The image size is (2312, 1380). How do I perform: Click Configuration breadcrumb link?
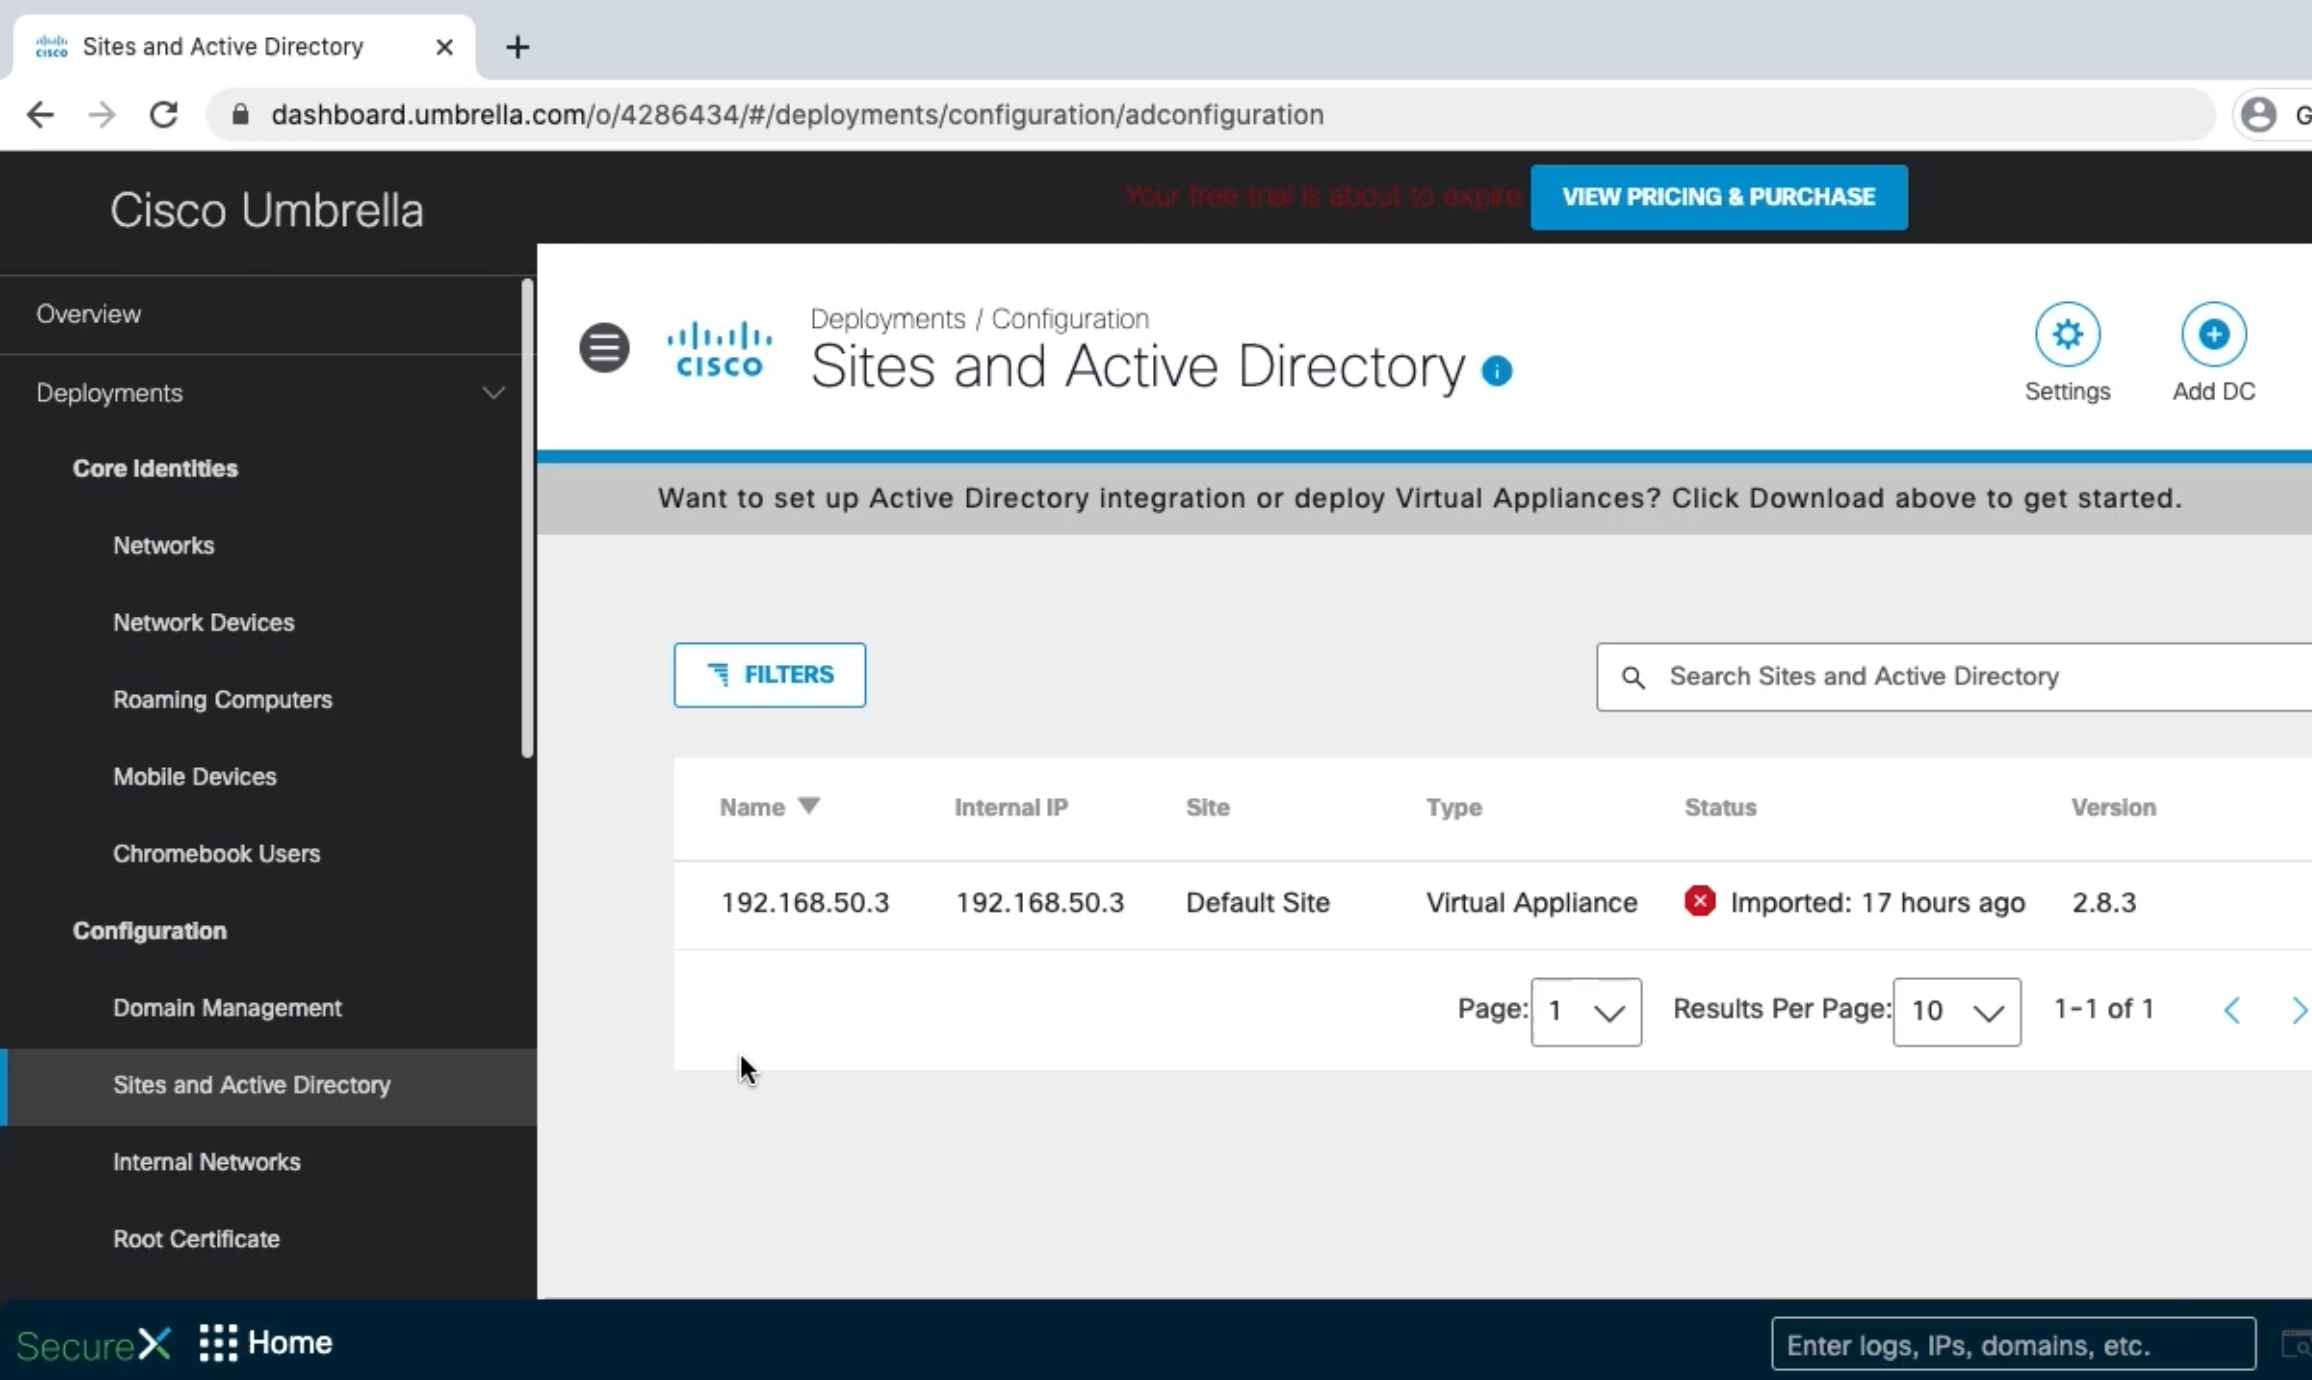point(1070,319)
